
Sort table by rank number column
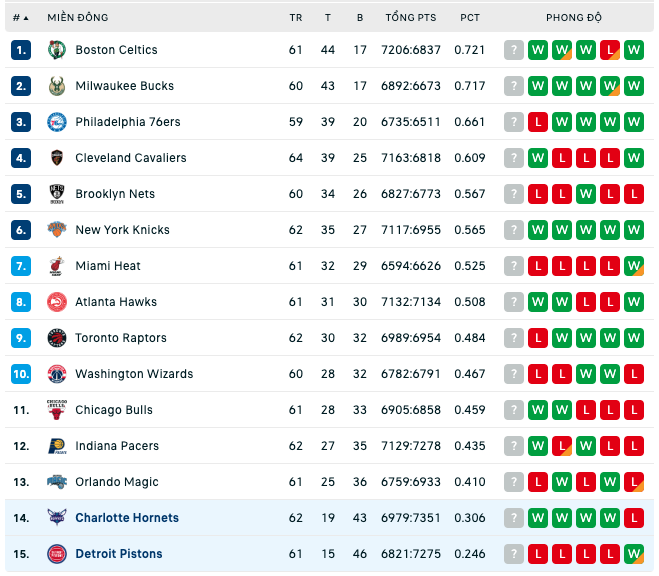(20, 18)
